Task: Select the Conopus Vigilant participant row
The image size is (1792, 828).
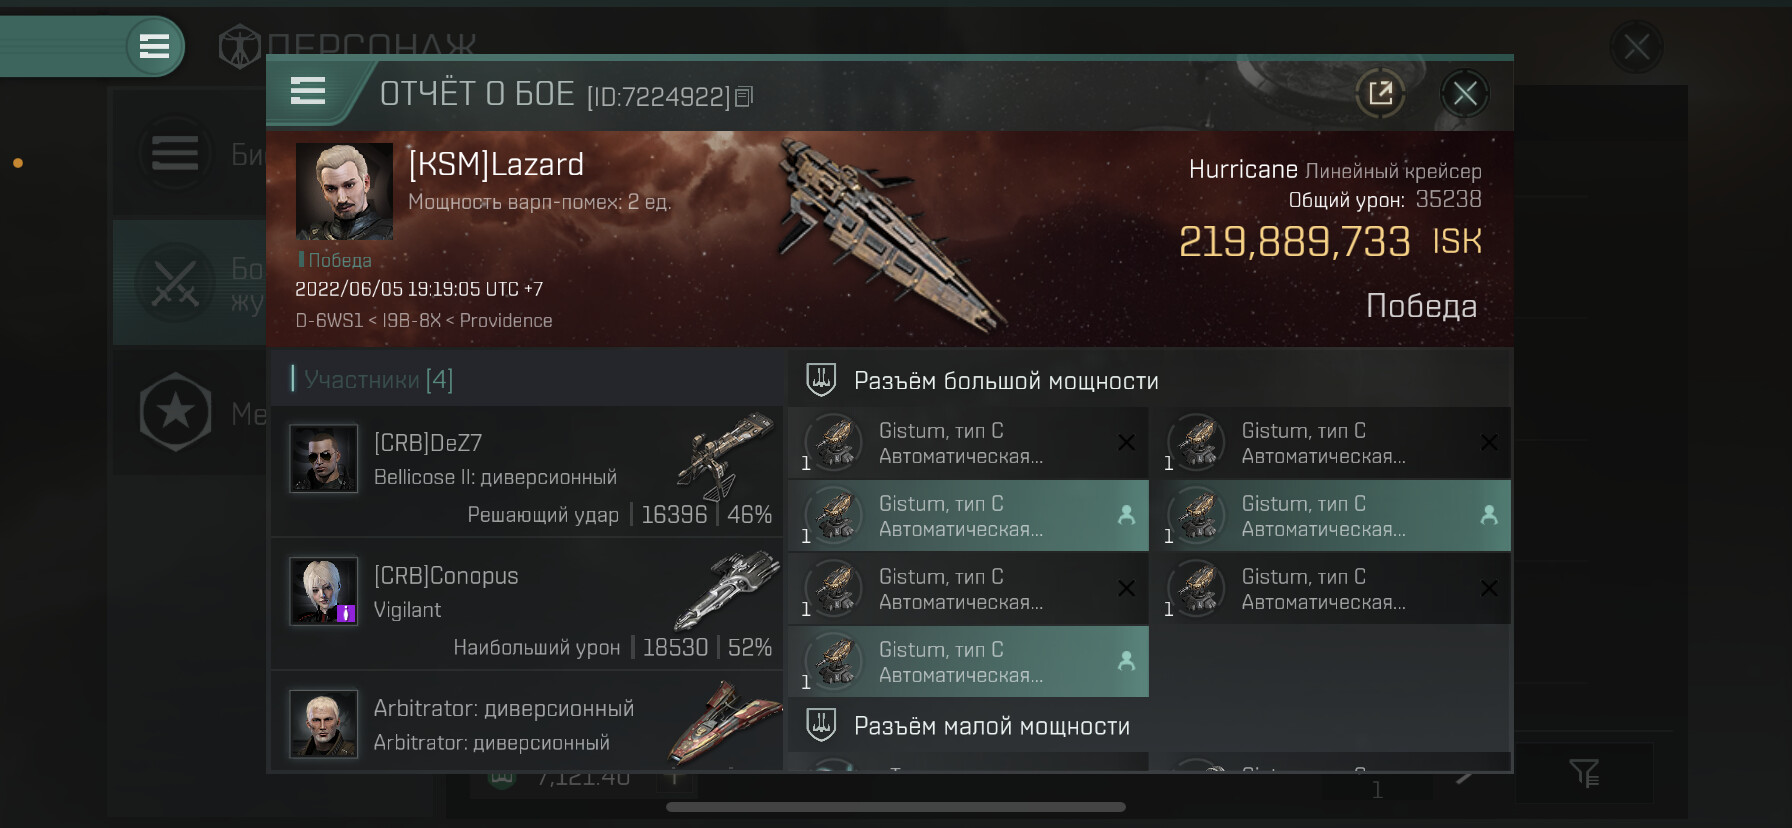Action: [x=526, y=604]
